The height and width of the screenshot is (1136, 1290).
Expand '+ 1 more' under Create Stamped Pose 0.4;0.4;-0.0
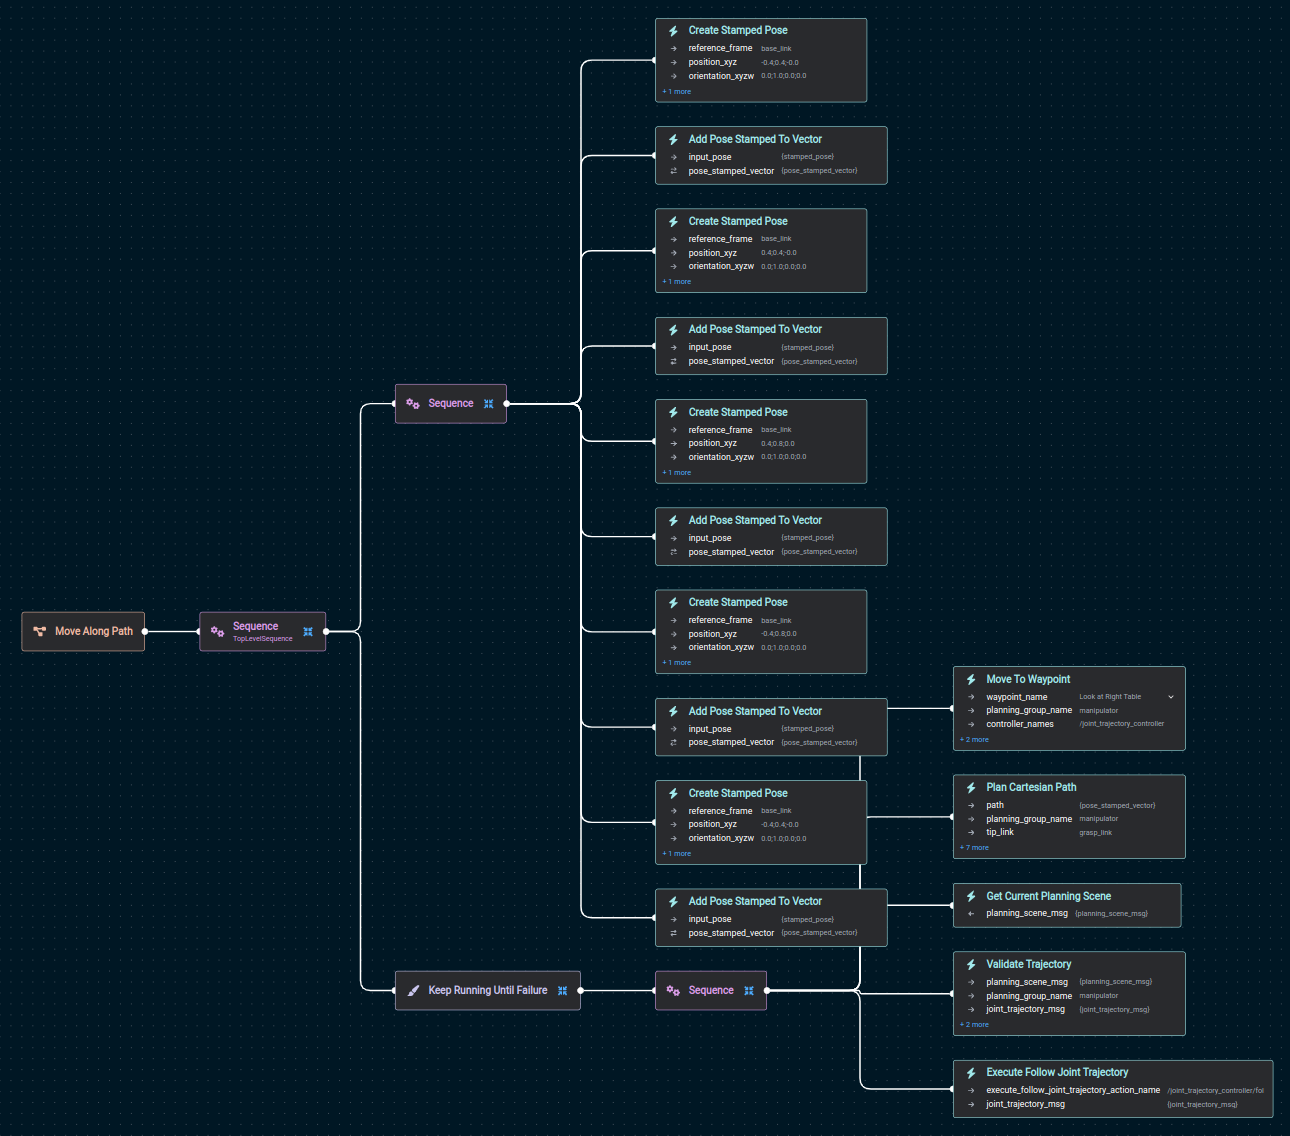(x=676, y=282)
